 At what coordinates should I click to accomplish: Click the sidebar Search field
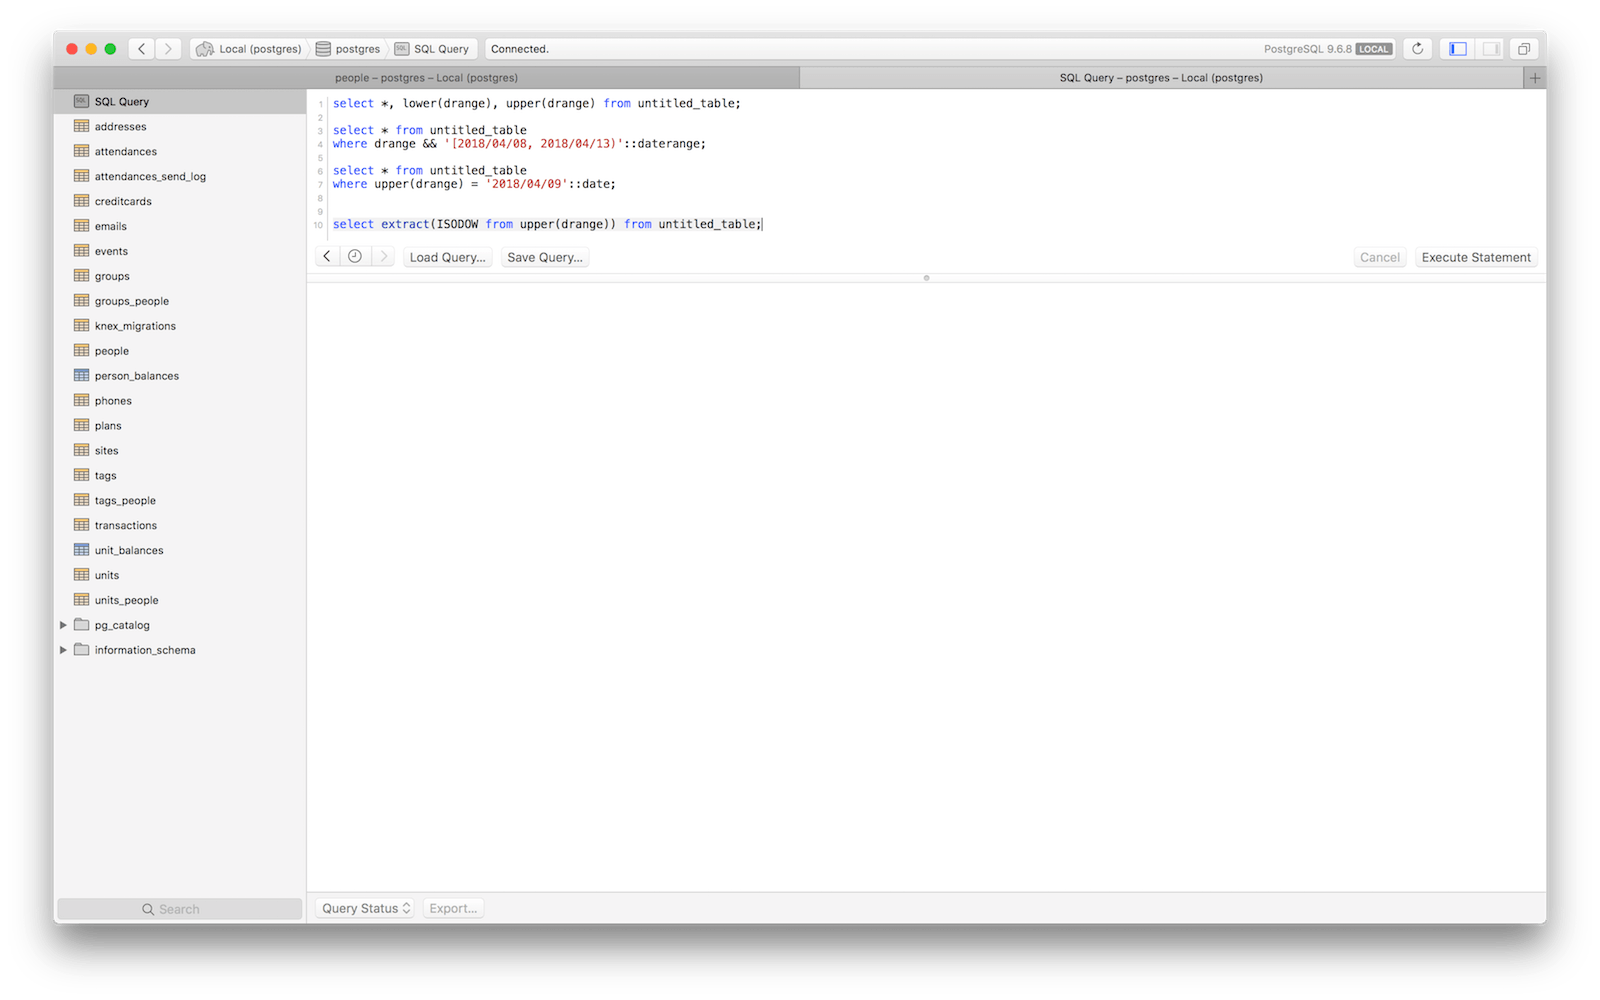pos(180,908)
